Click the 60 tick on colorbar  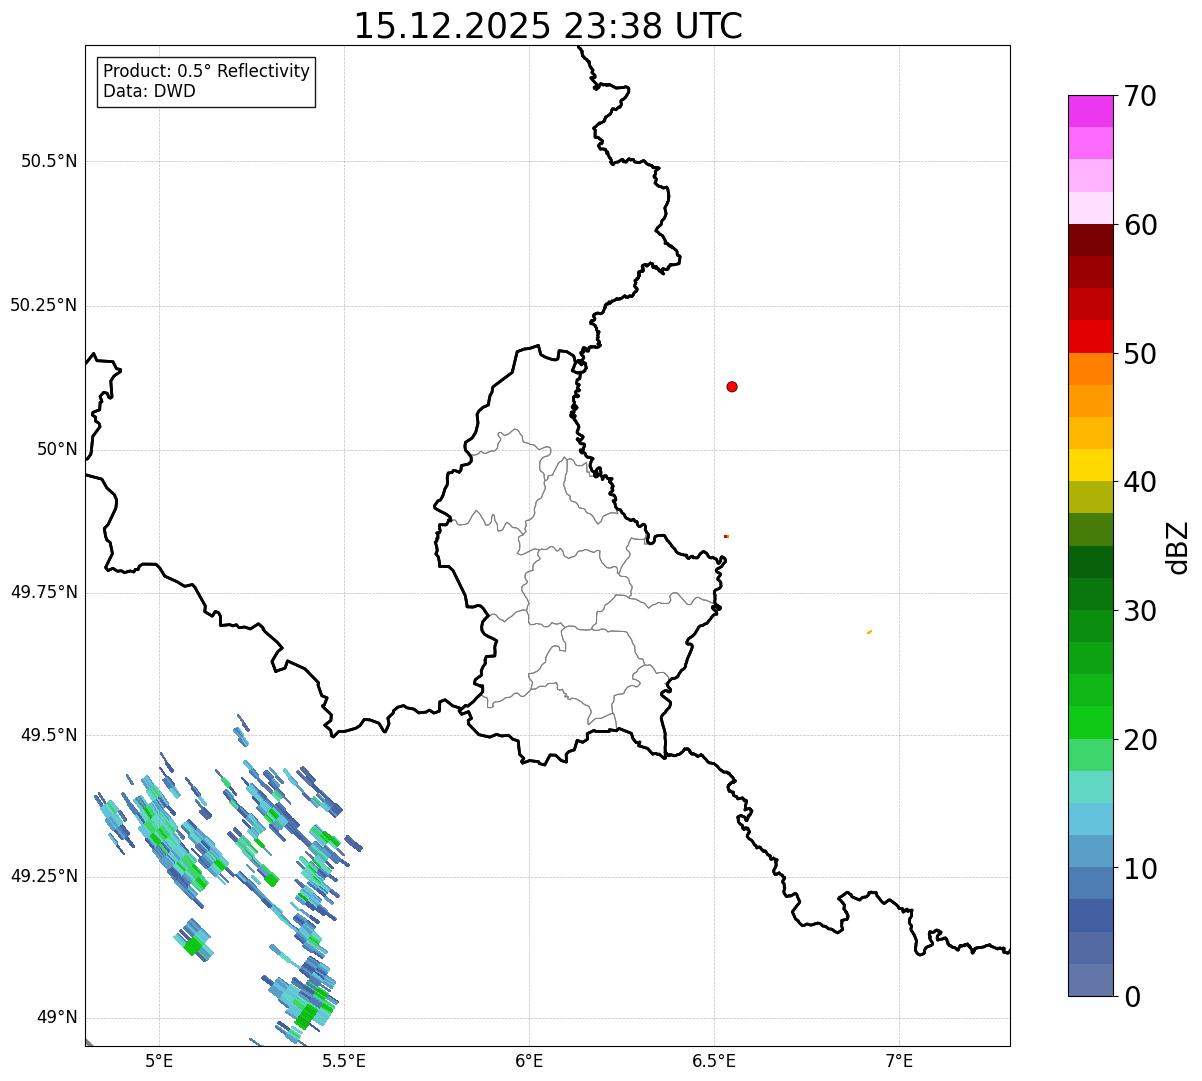pos(1141,226)
